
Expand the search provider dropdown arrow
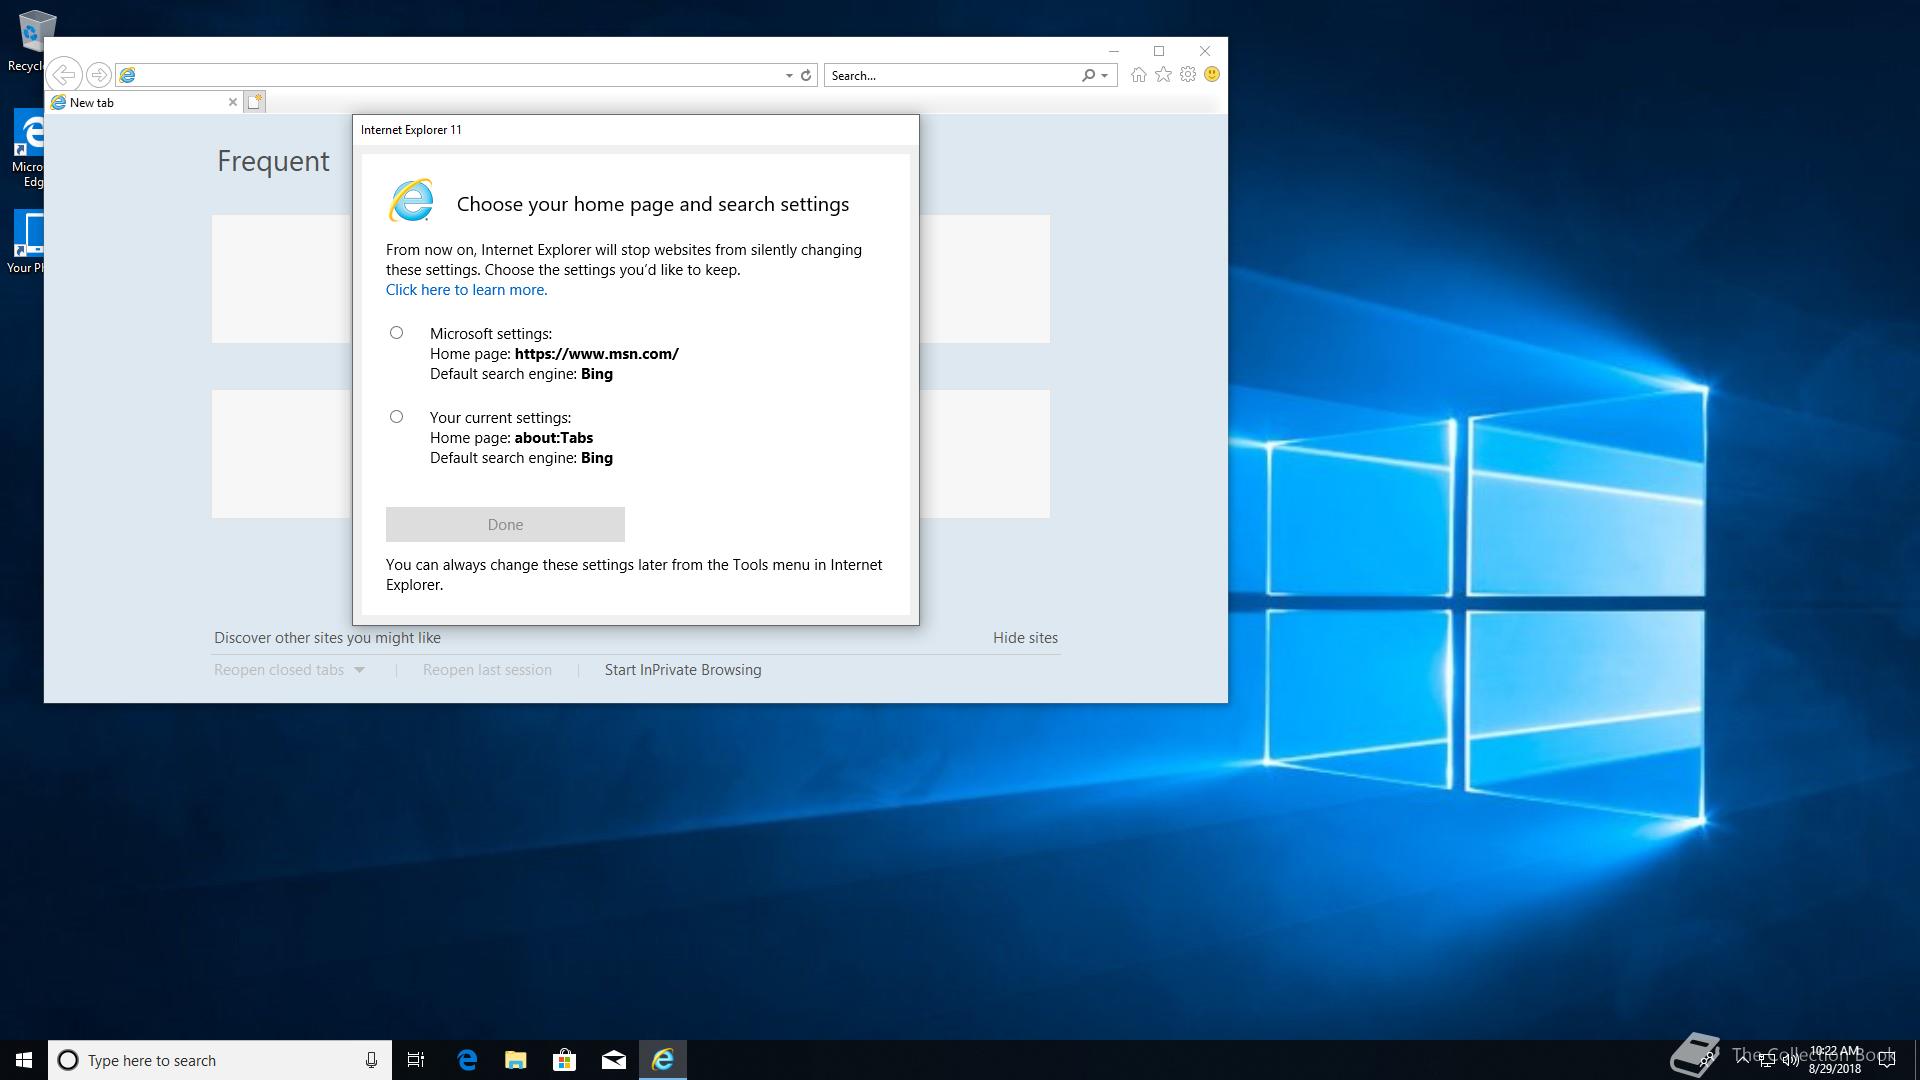1104,75
